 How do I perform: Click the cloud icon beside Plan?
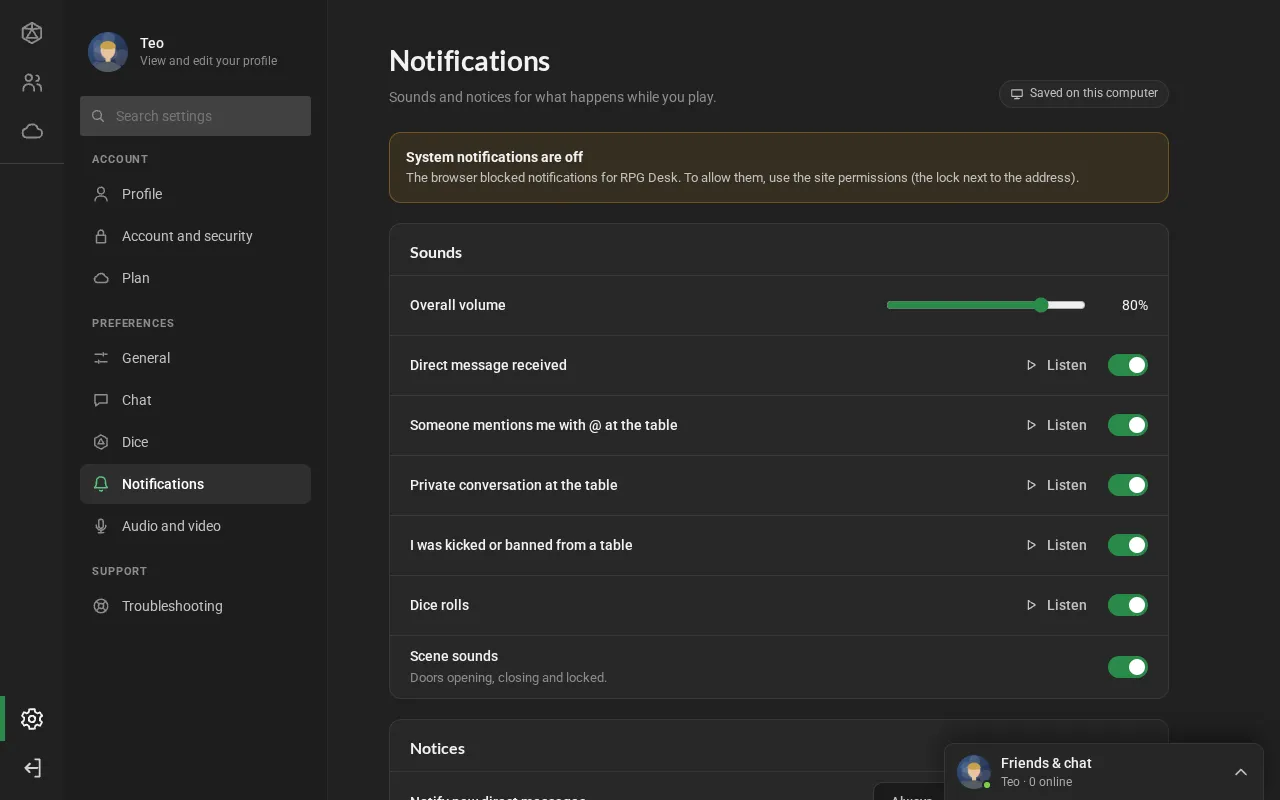pos(101,278)
